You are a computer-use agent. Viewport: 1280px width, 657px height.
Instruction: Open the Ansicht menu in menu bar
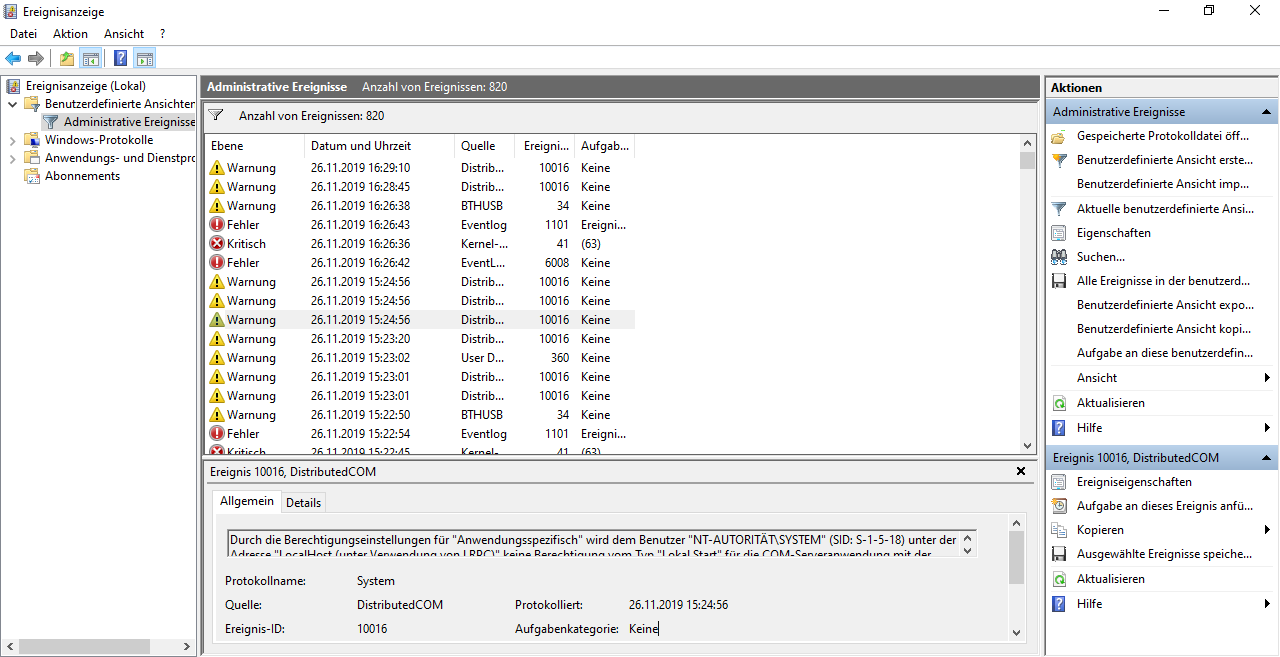pos(124,34)
